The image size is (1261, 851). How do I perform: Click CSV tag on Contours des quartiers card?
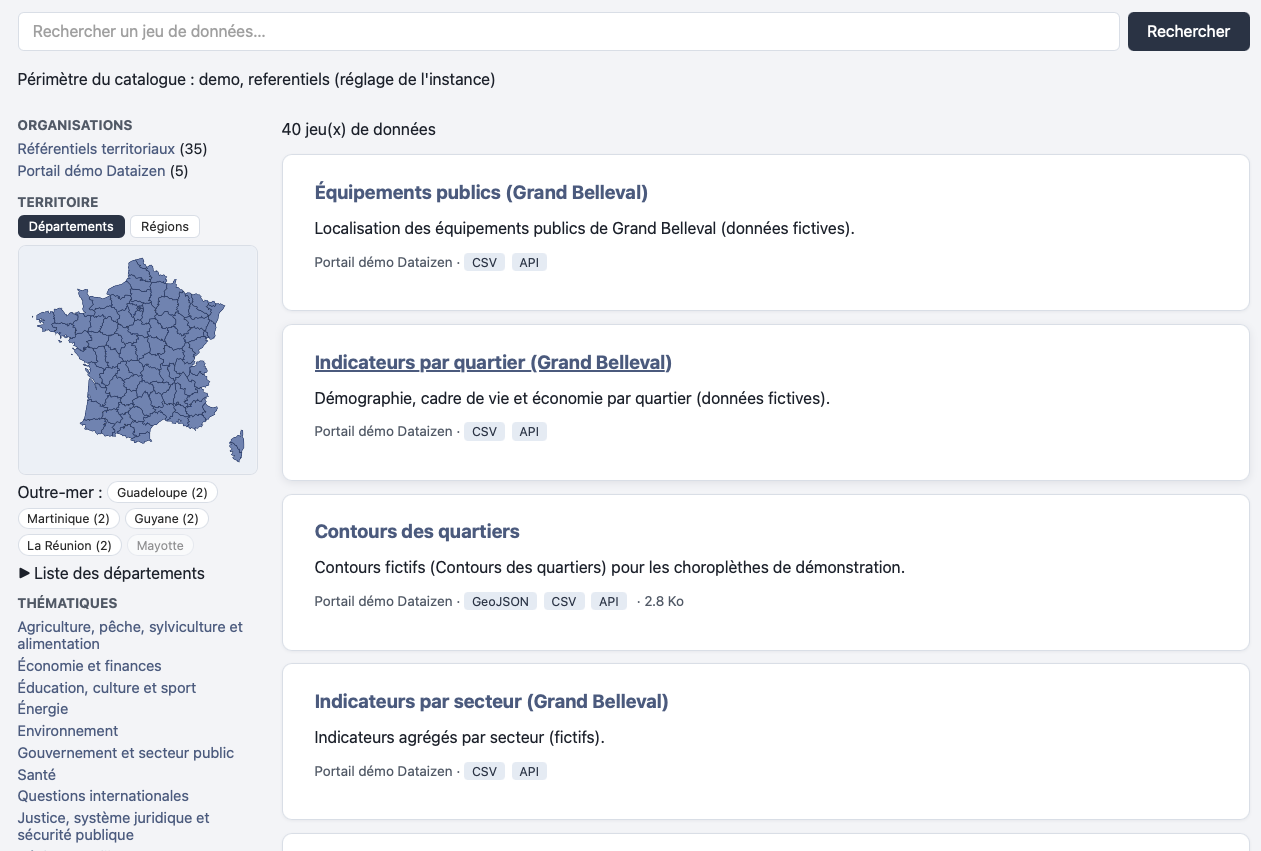coord(564,601)
